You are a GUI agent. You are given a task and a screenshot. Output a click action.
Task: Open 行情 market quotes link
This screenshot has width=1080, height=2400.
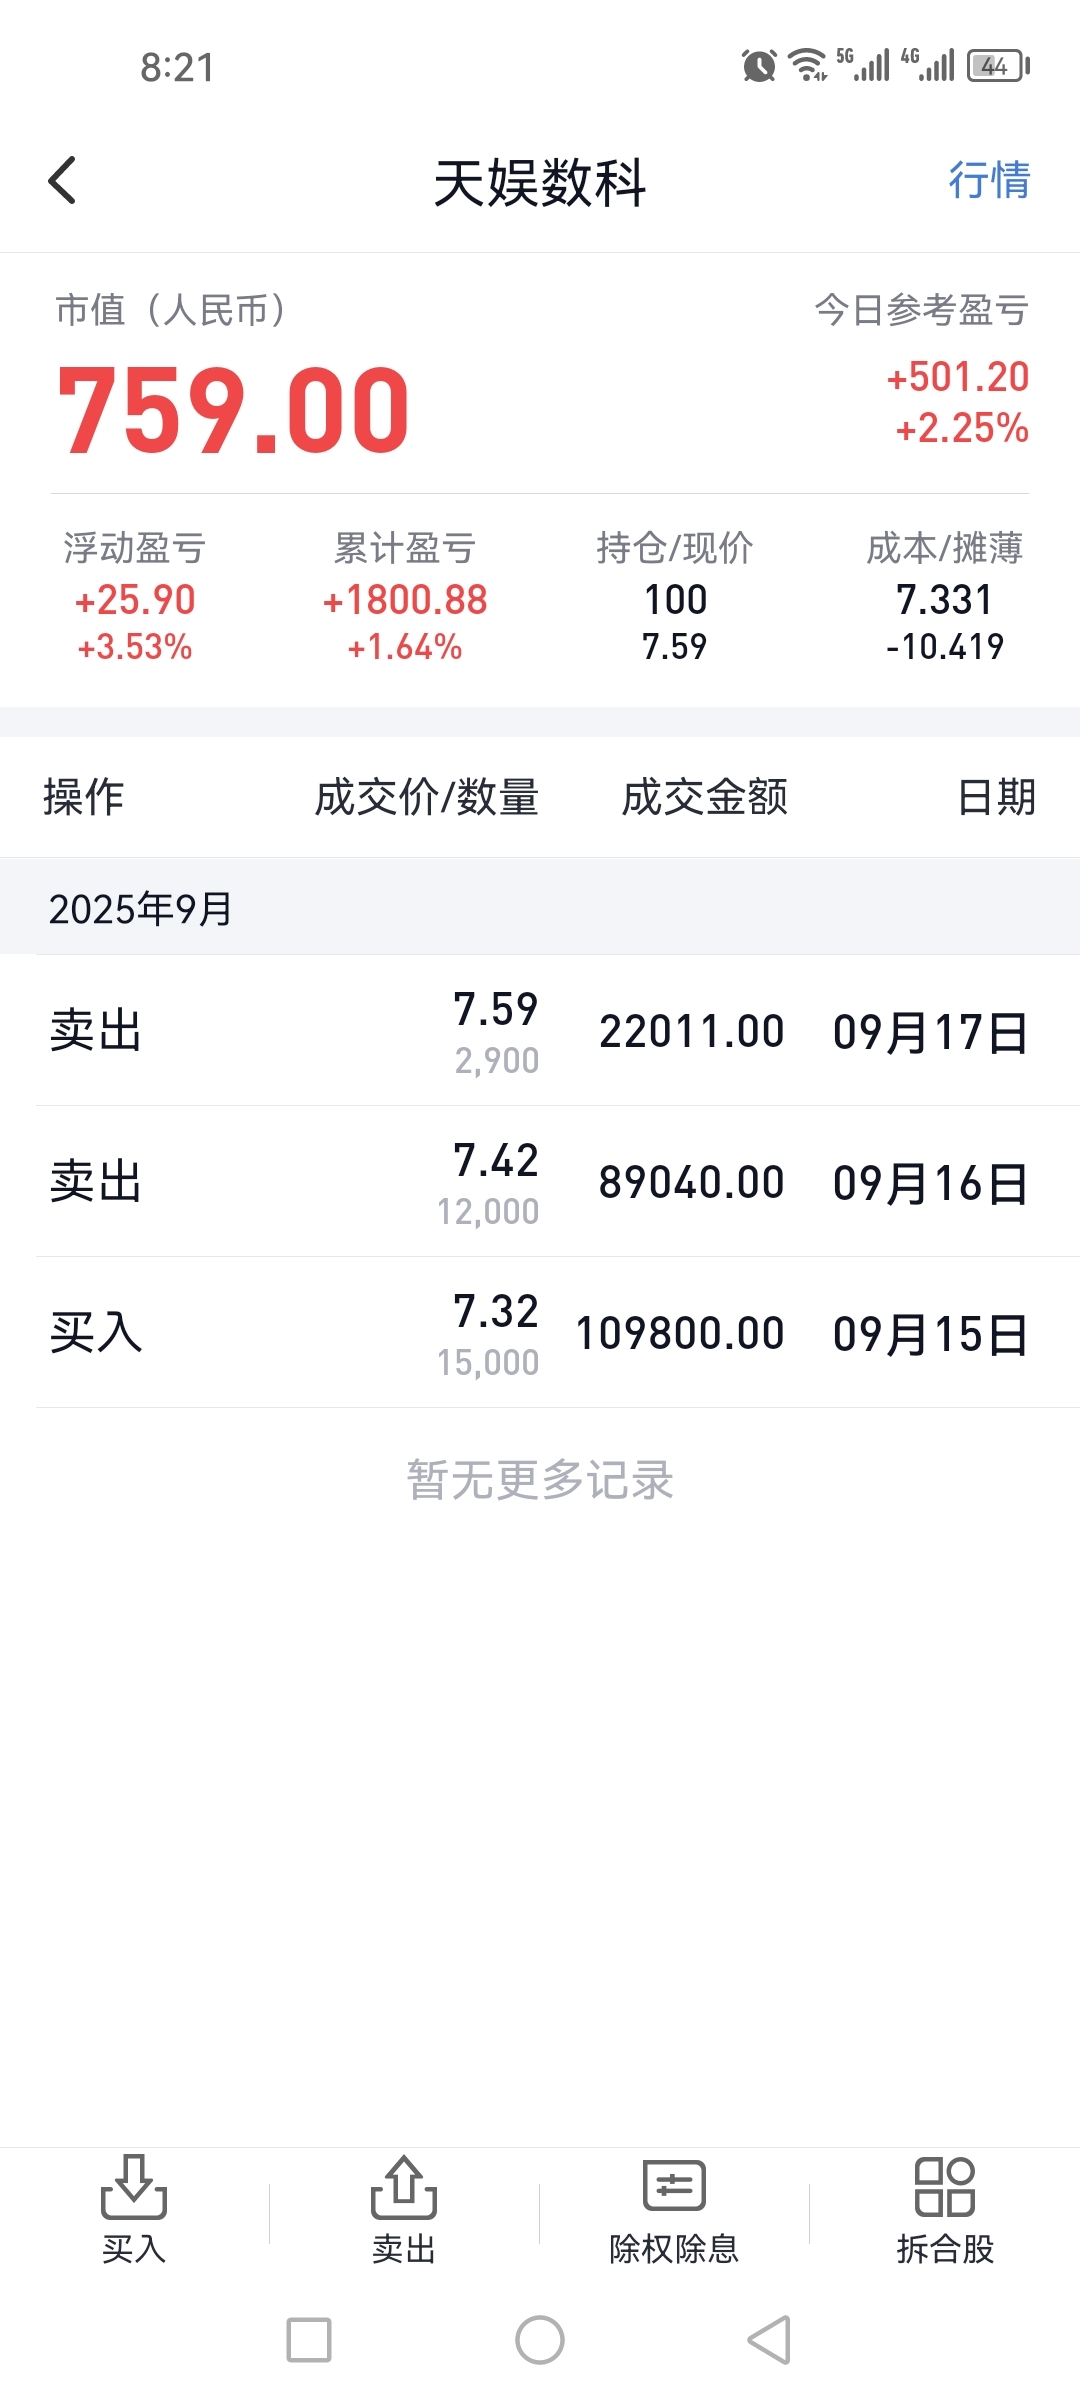(x=989, y=180)
